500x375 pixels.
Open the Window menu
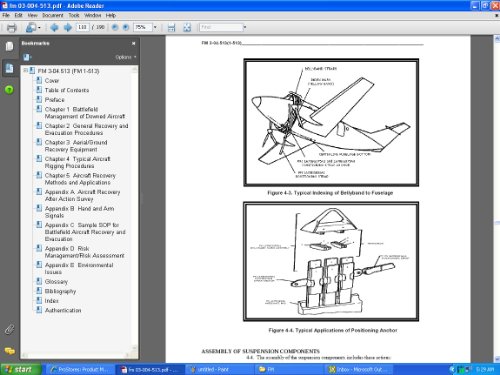coord(93,15)
